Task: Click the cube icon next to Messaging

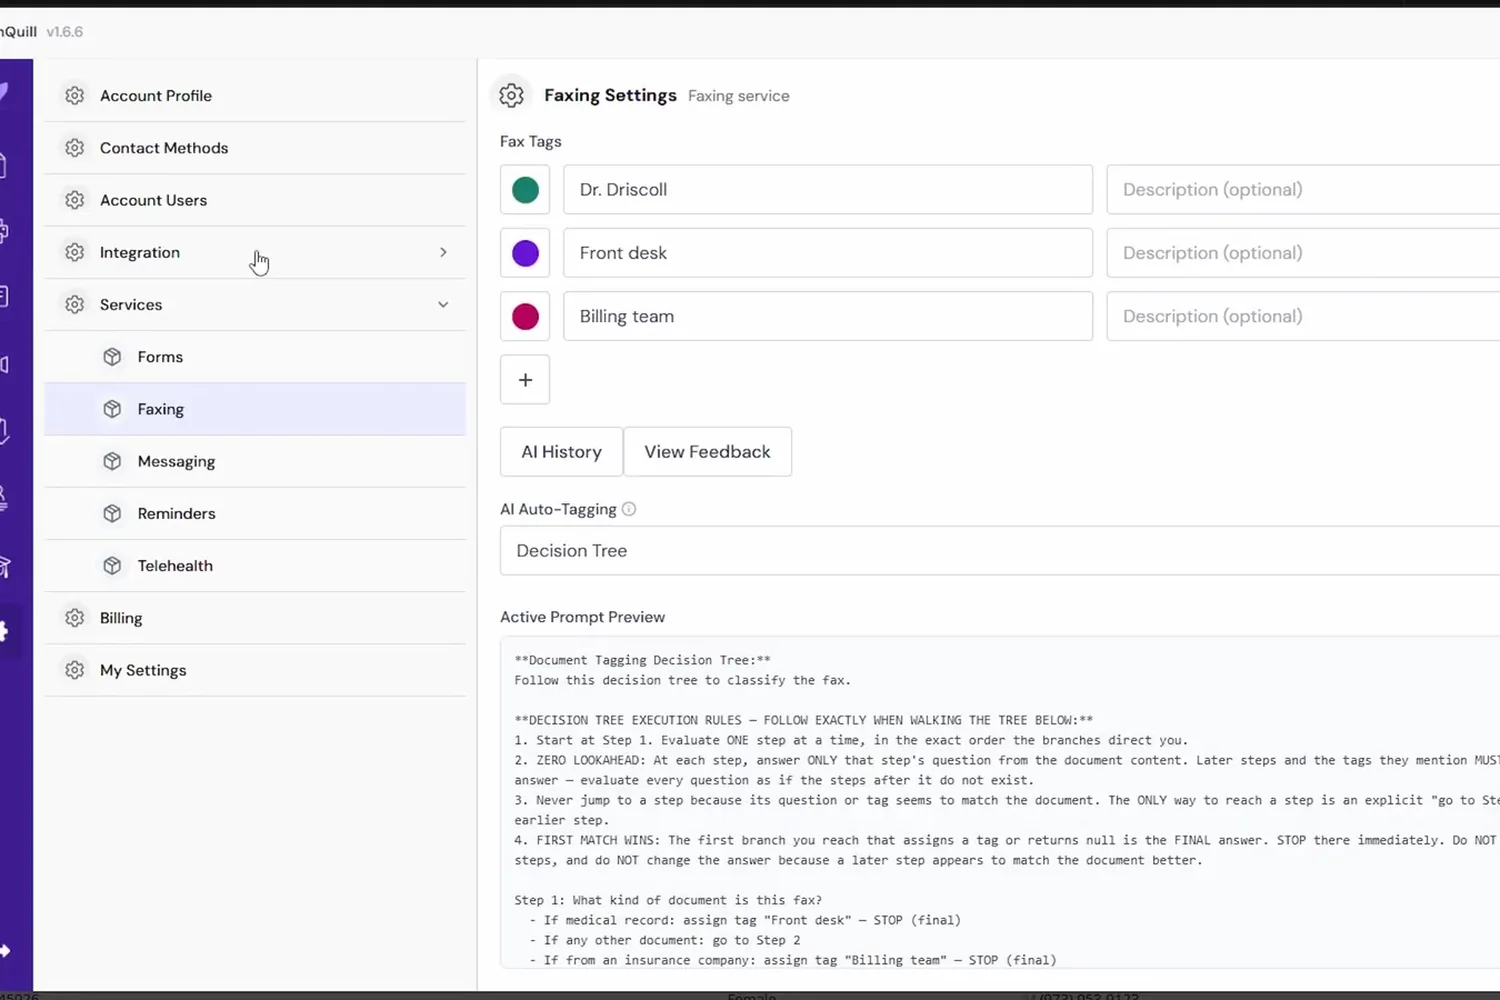Action: point(112,461)
